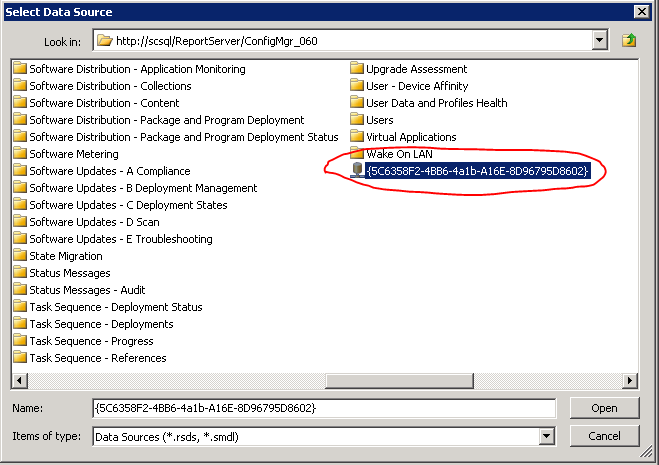Screen dimensions: 659x465
Task: Select Software Distribution - Package and Program Deployment Status
Action: click(x=184, y=137)
